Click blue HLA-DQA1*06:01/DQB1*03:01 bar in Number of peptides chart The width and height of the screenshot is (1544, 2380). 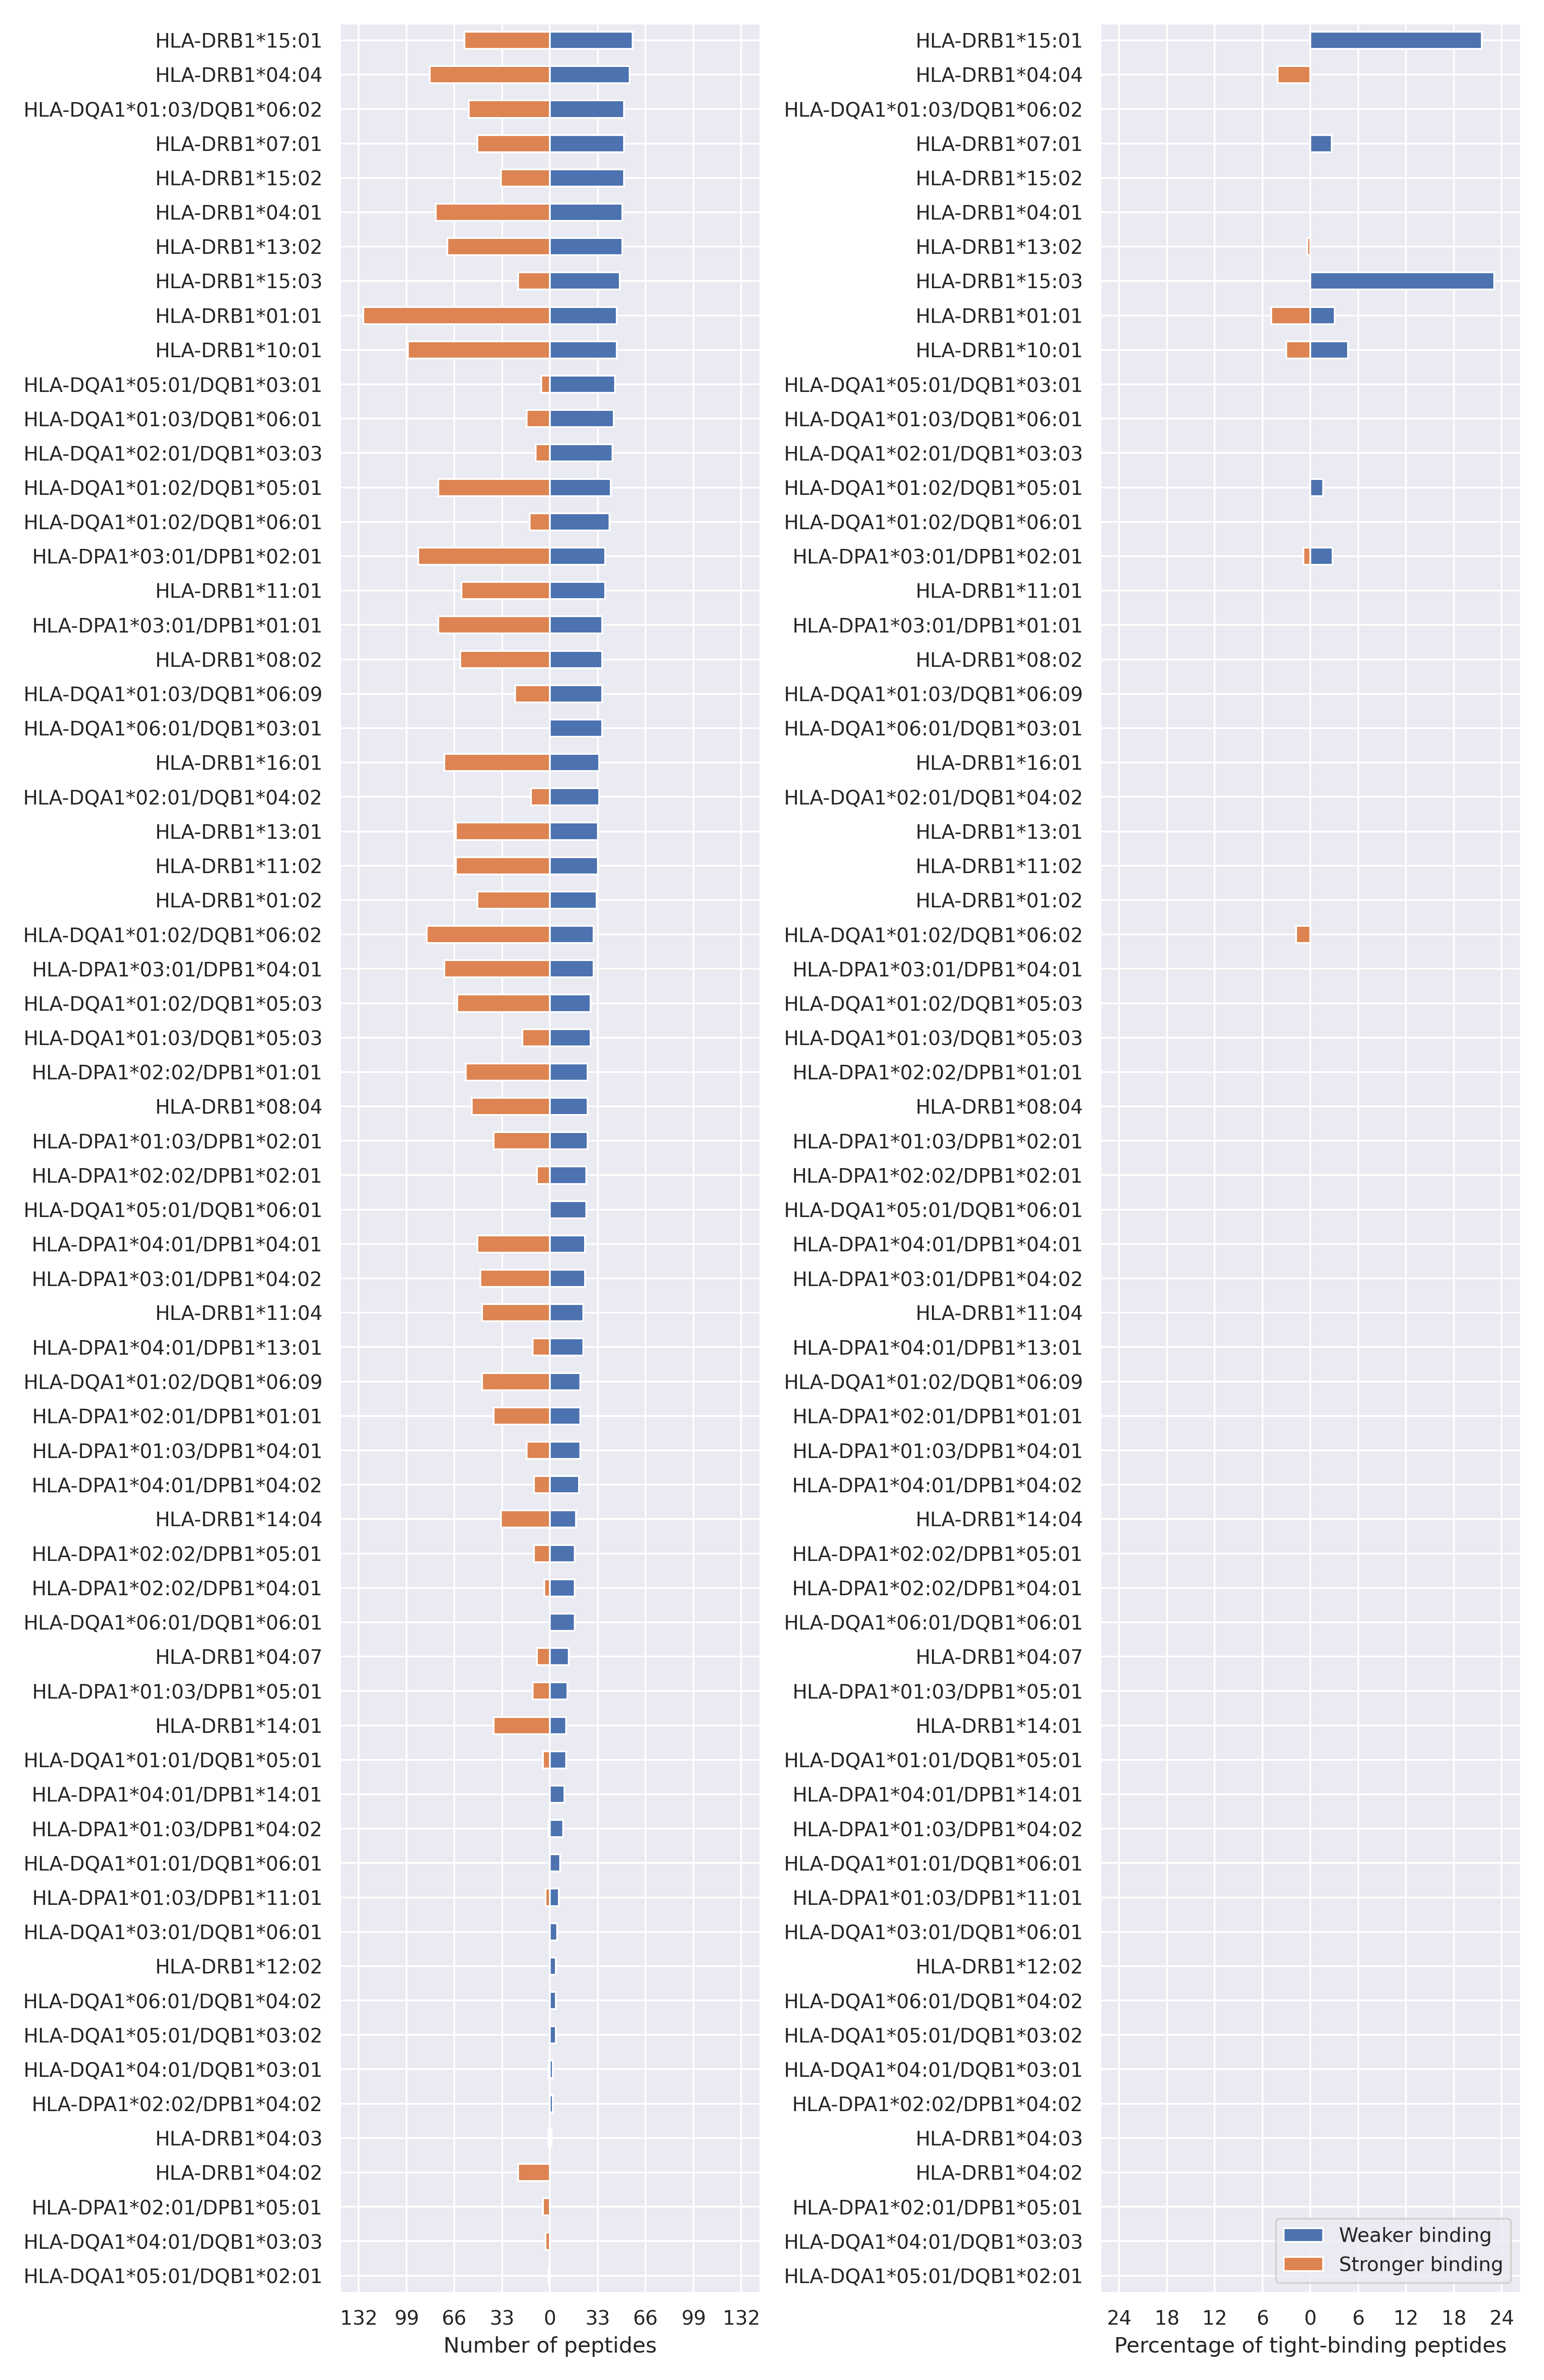pos(576,728)
